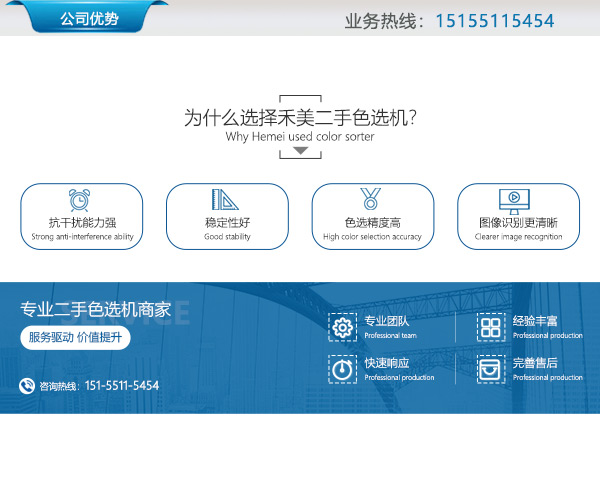Click the gear icon for 专业团队
This screenshot has width=600, height=488.
(342, 328)
